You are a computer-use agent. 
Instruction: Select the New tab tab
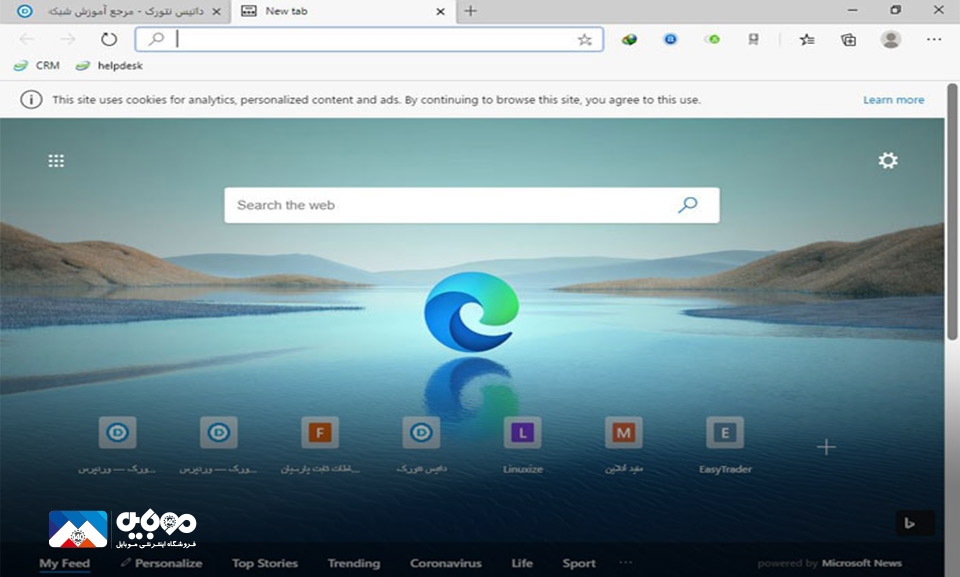click(343, 12)
